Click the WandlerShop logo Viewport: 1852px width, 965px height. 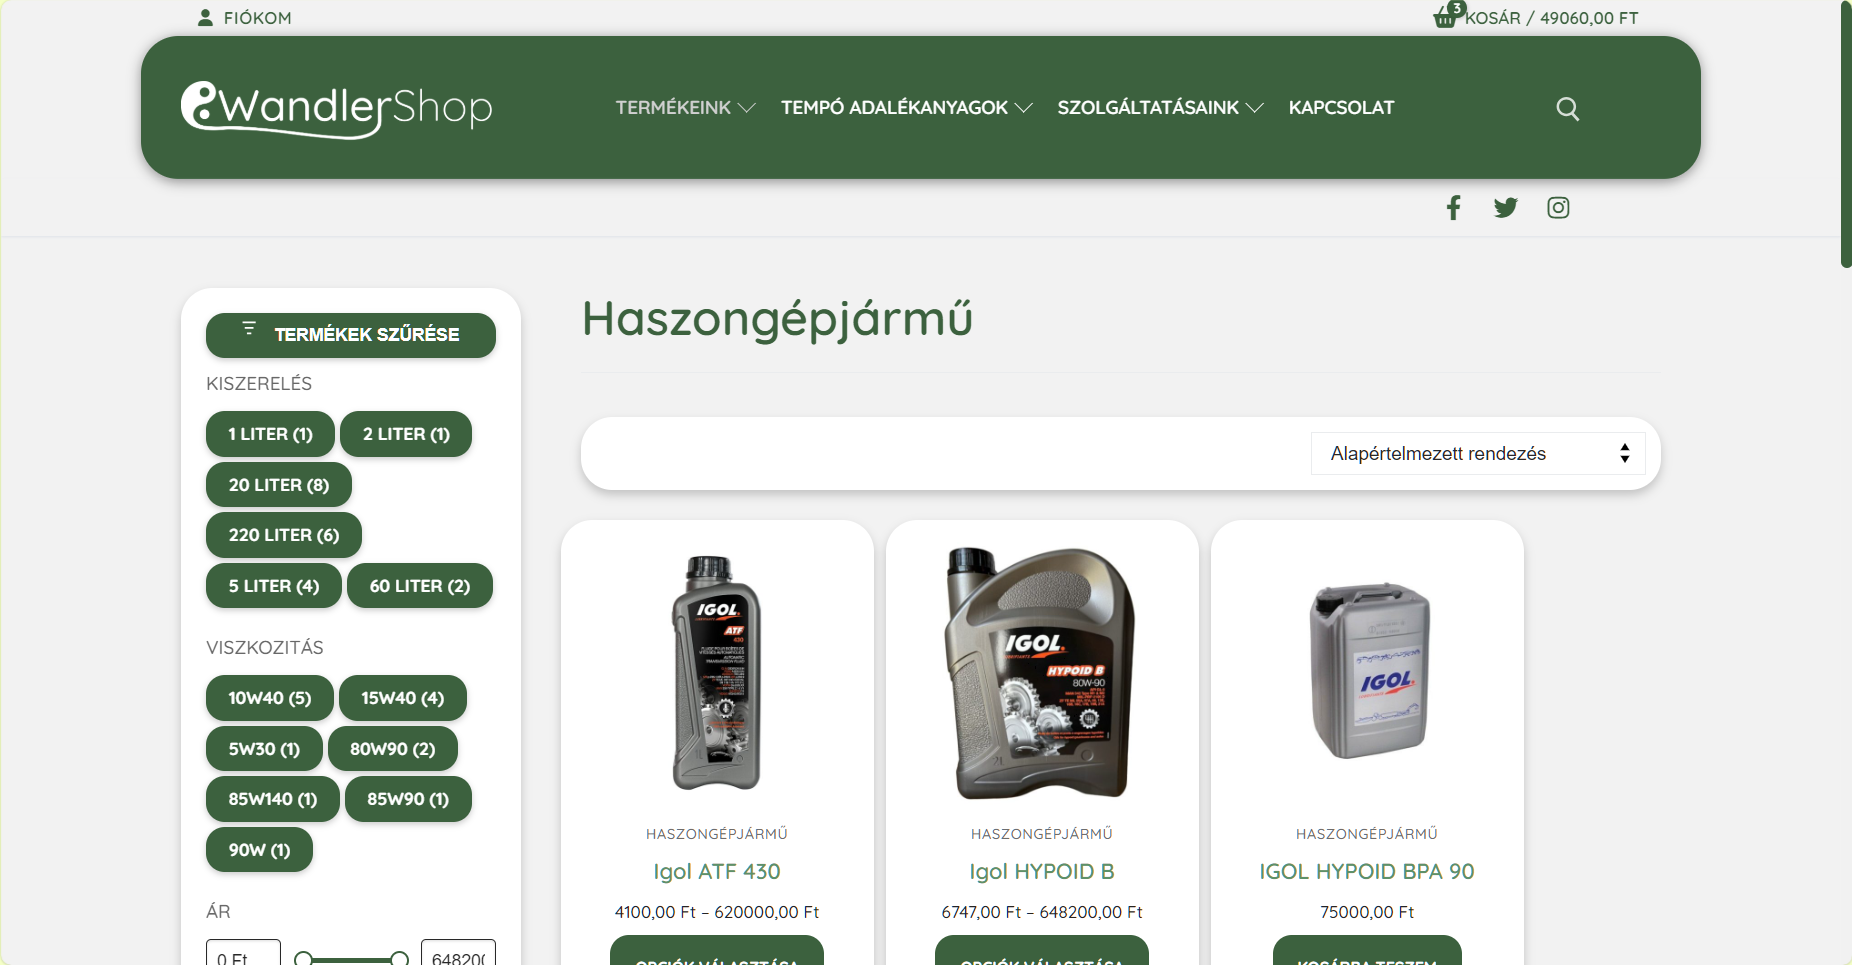[x=336, y=108]
